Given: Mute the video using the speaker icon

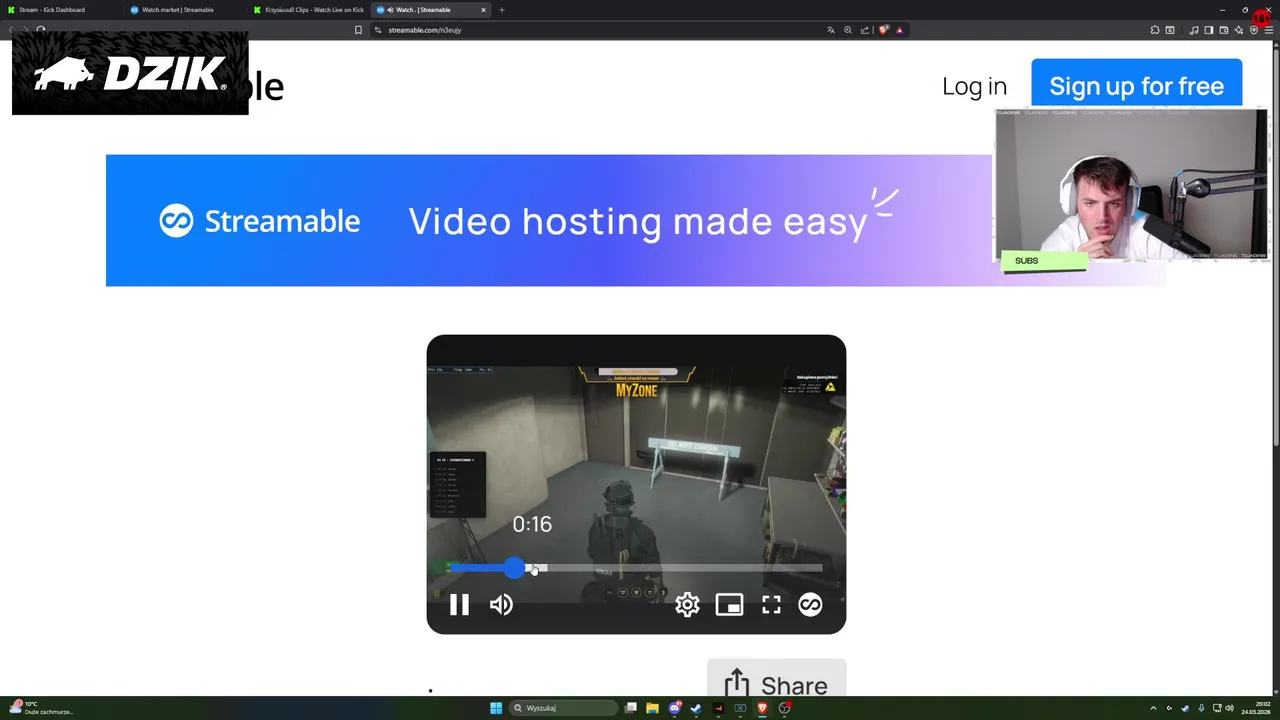Looking at the screenshot, I should [x=501, y=604].
